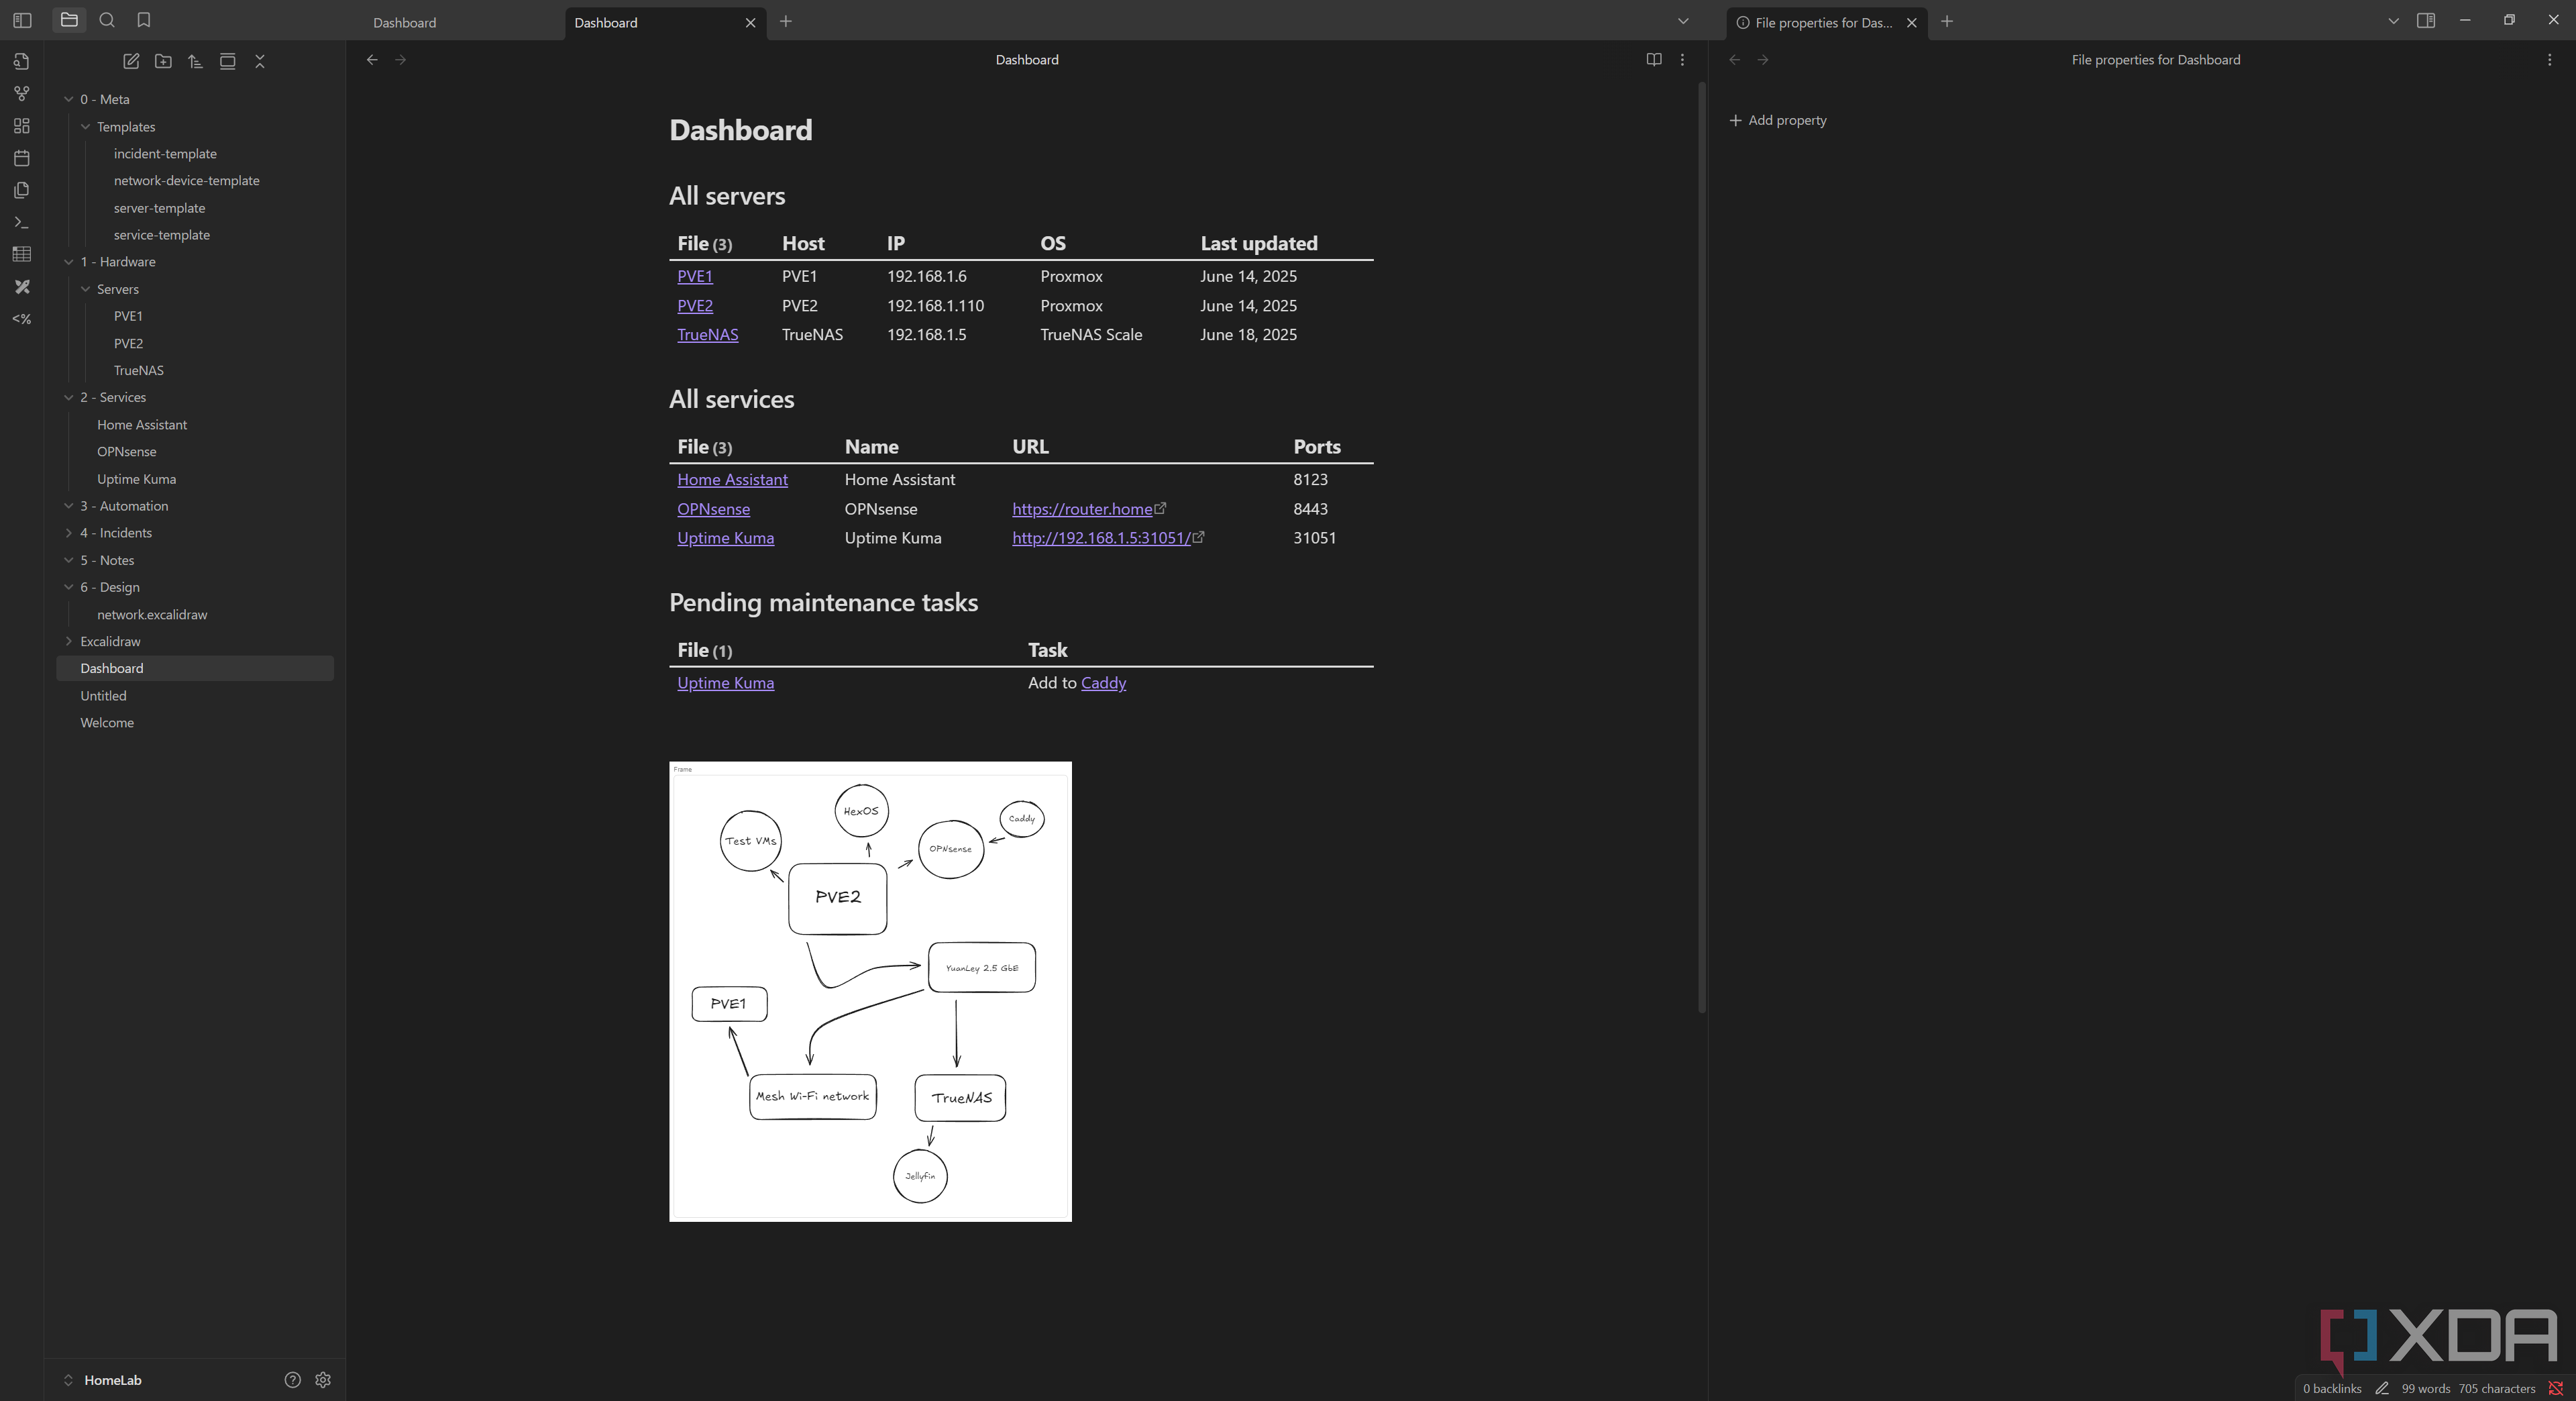The width and height of the screenshot is (2576, 1401).
Task: Open Obsidian settings gear
Action: coord(323,1380)
